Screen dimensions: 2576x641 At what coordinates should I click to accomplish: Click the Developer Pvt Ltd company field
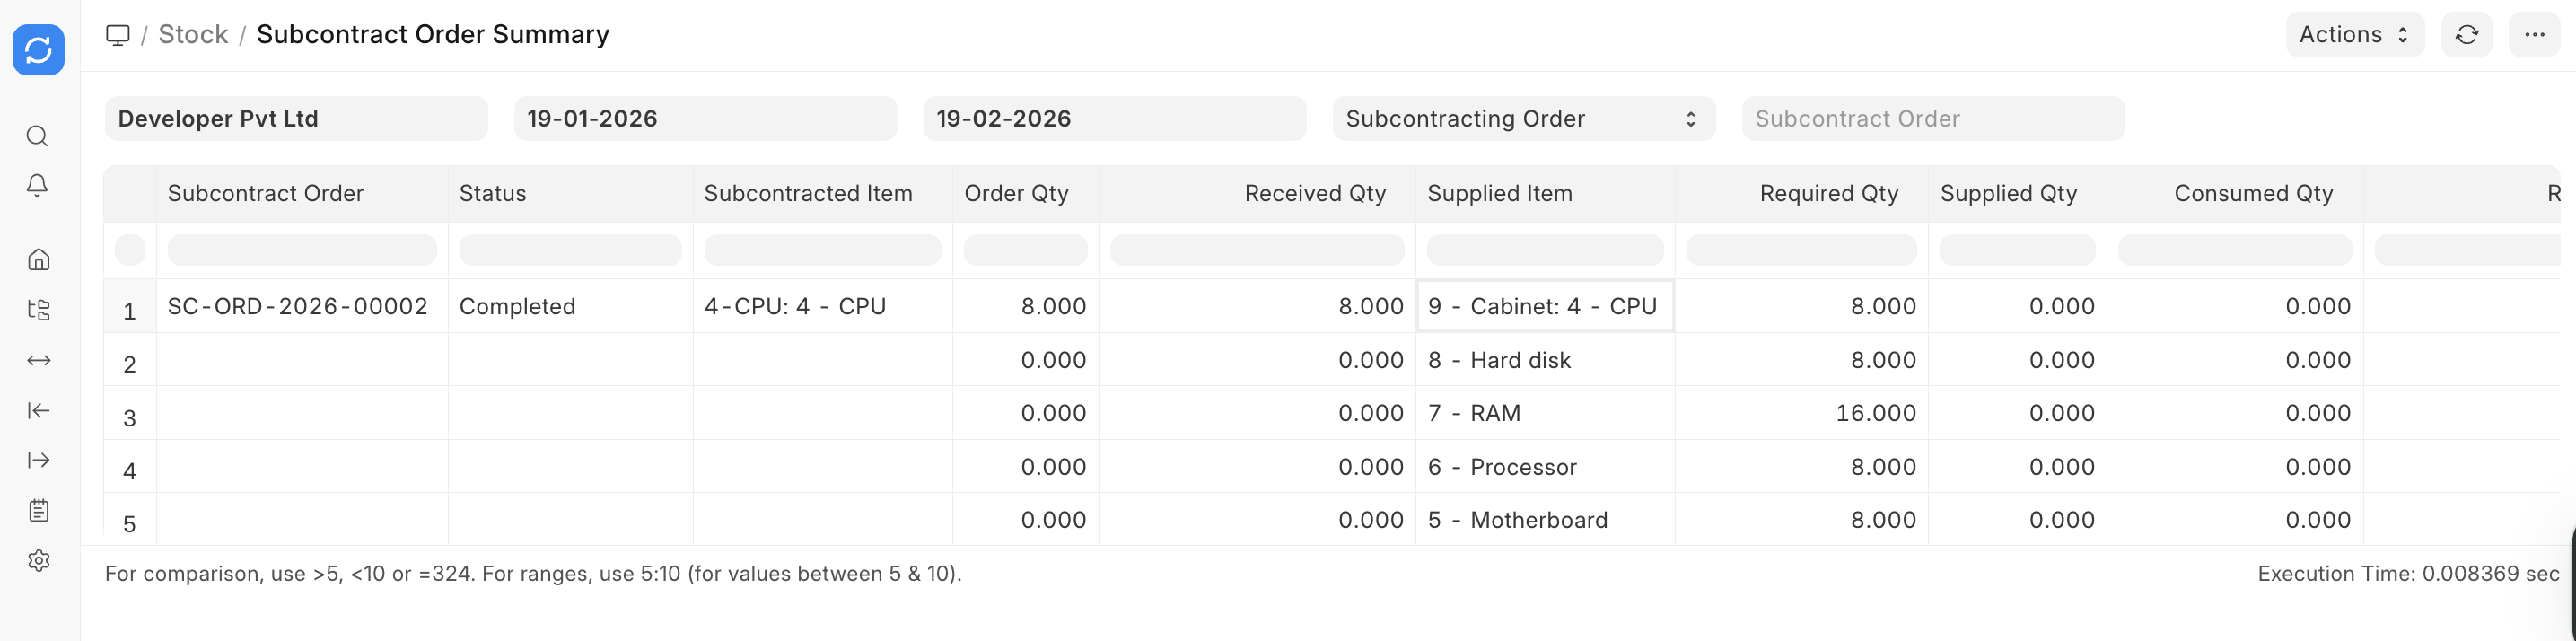tap(296, 119)
